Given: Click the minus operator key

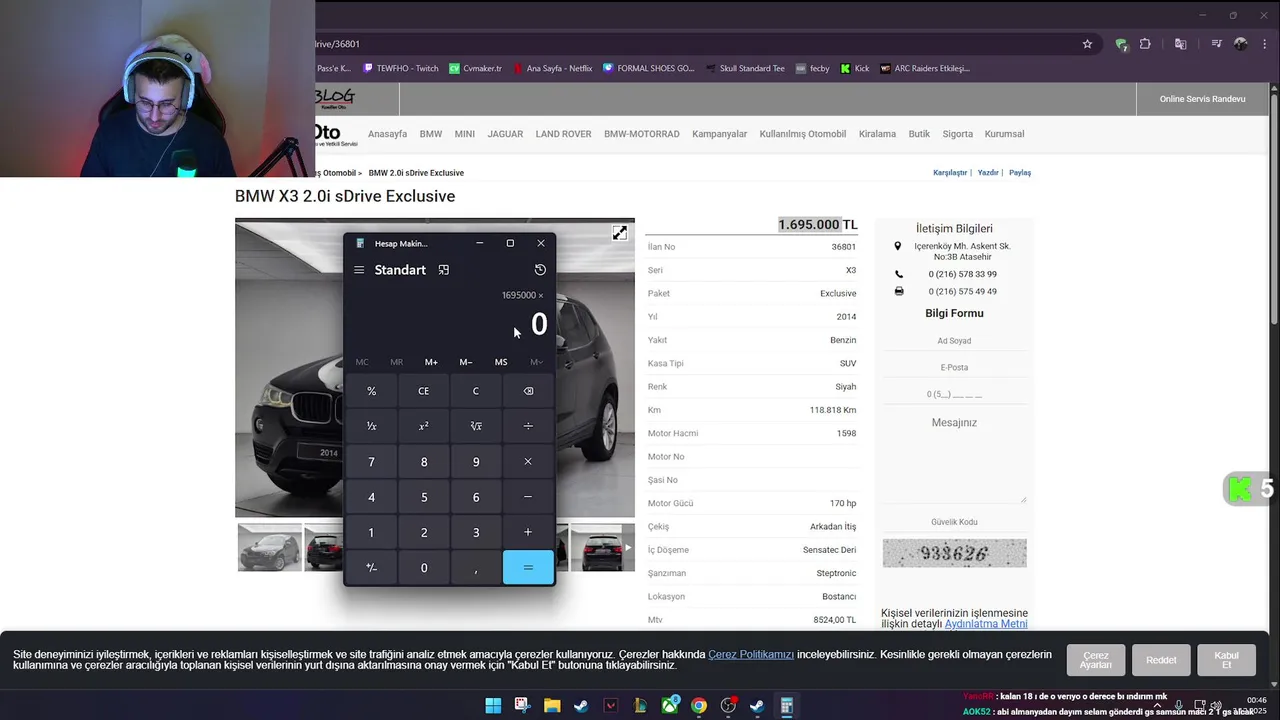Looking at the screenshot, I should (528, 497).
